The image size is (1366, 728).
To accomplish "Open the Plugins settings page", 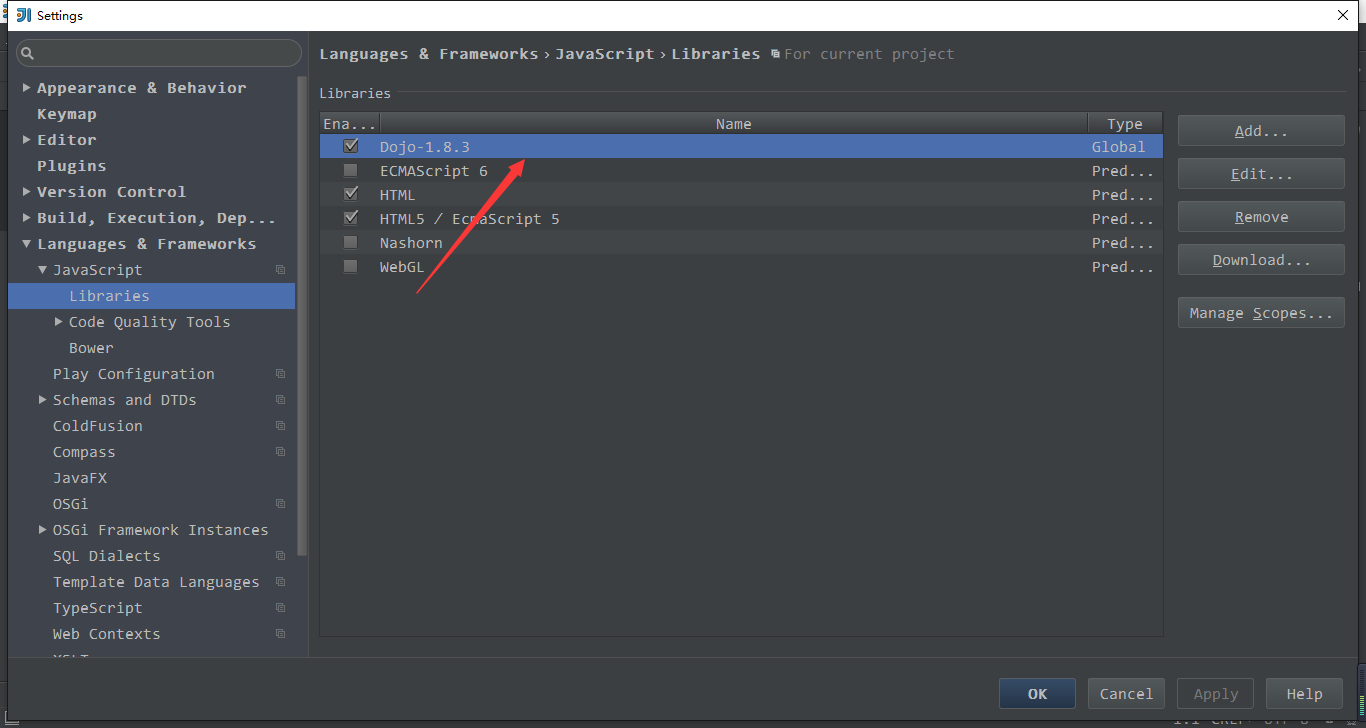I will pyautogui.click(x=71, y=166).
